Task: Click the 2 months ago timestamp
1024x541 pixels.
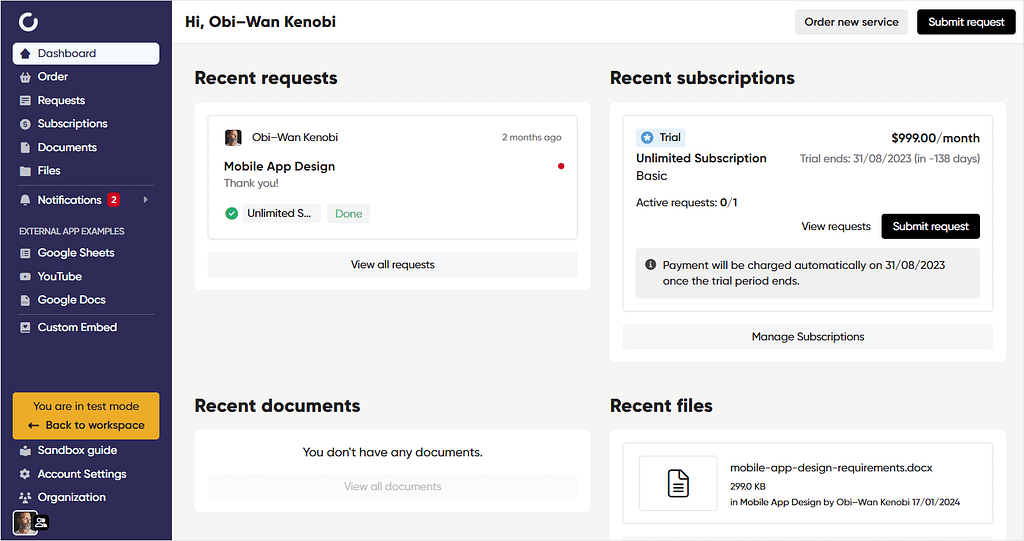Action: click(532, 137)
